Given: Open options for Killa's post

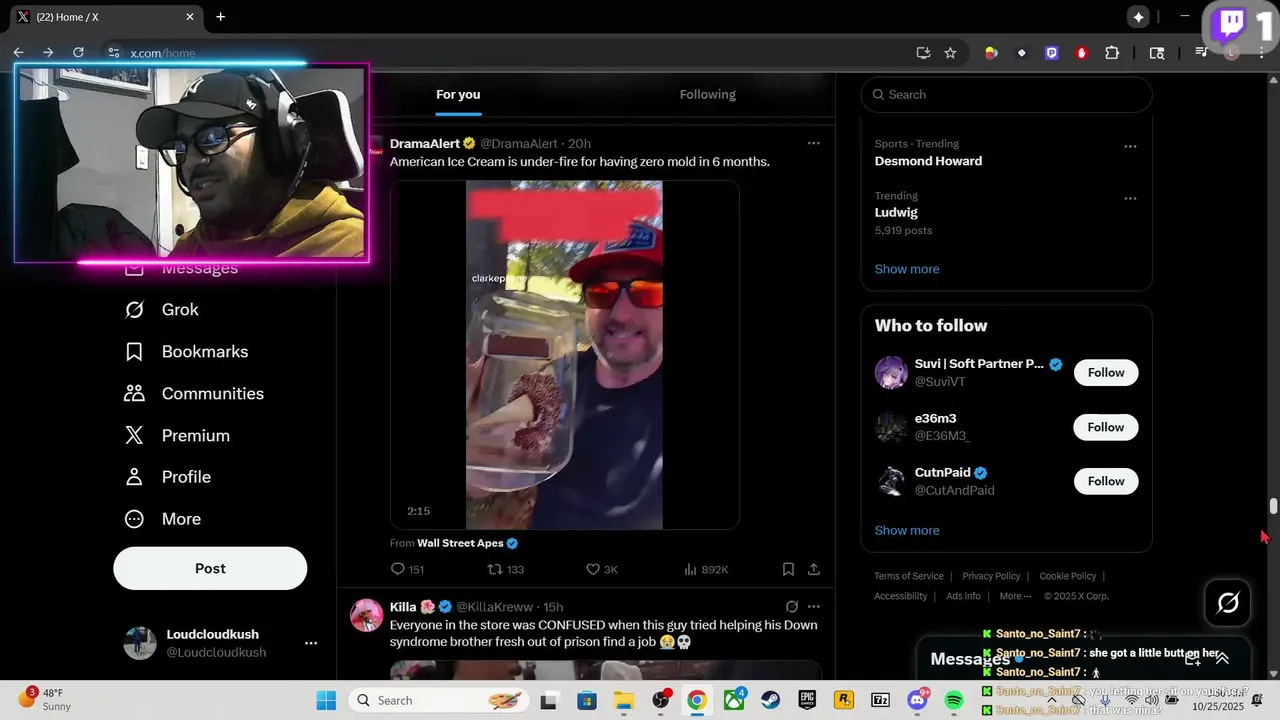Looking at the screenshot, I should (x=814, y=606).
